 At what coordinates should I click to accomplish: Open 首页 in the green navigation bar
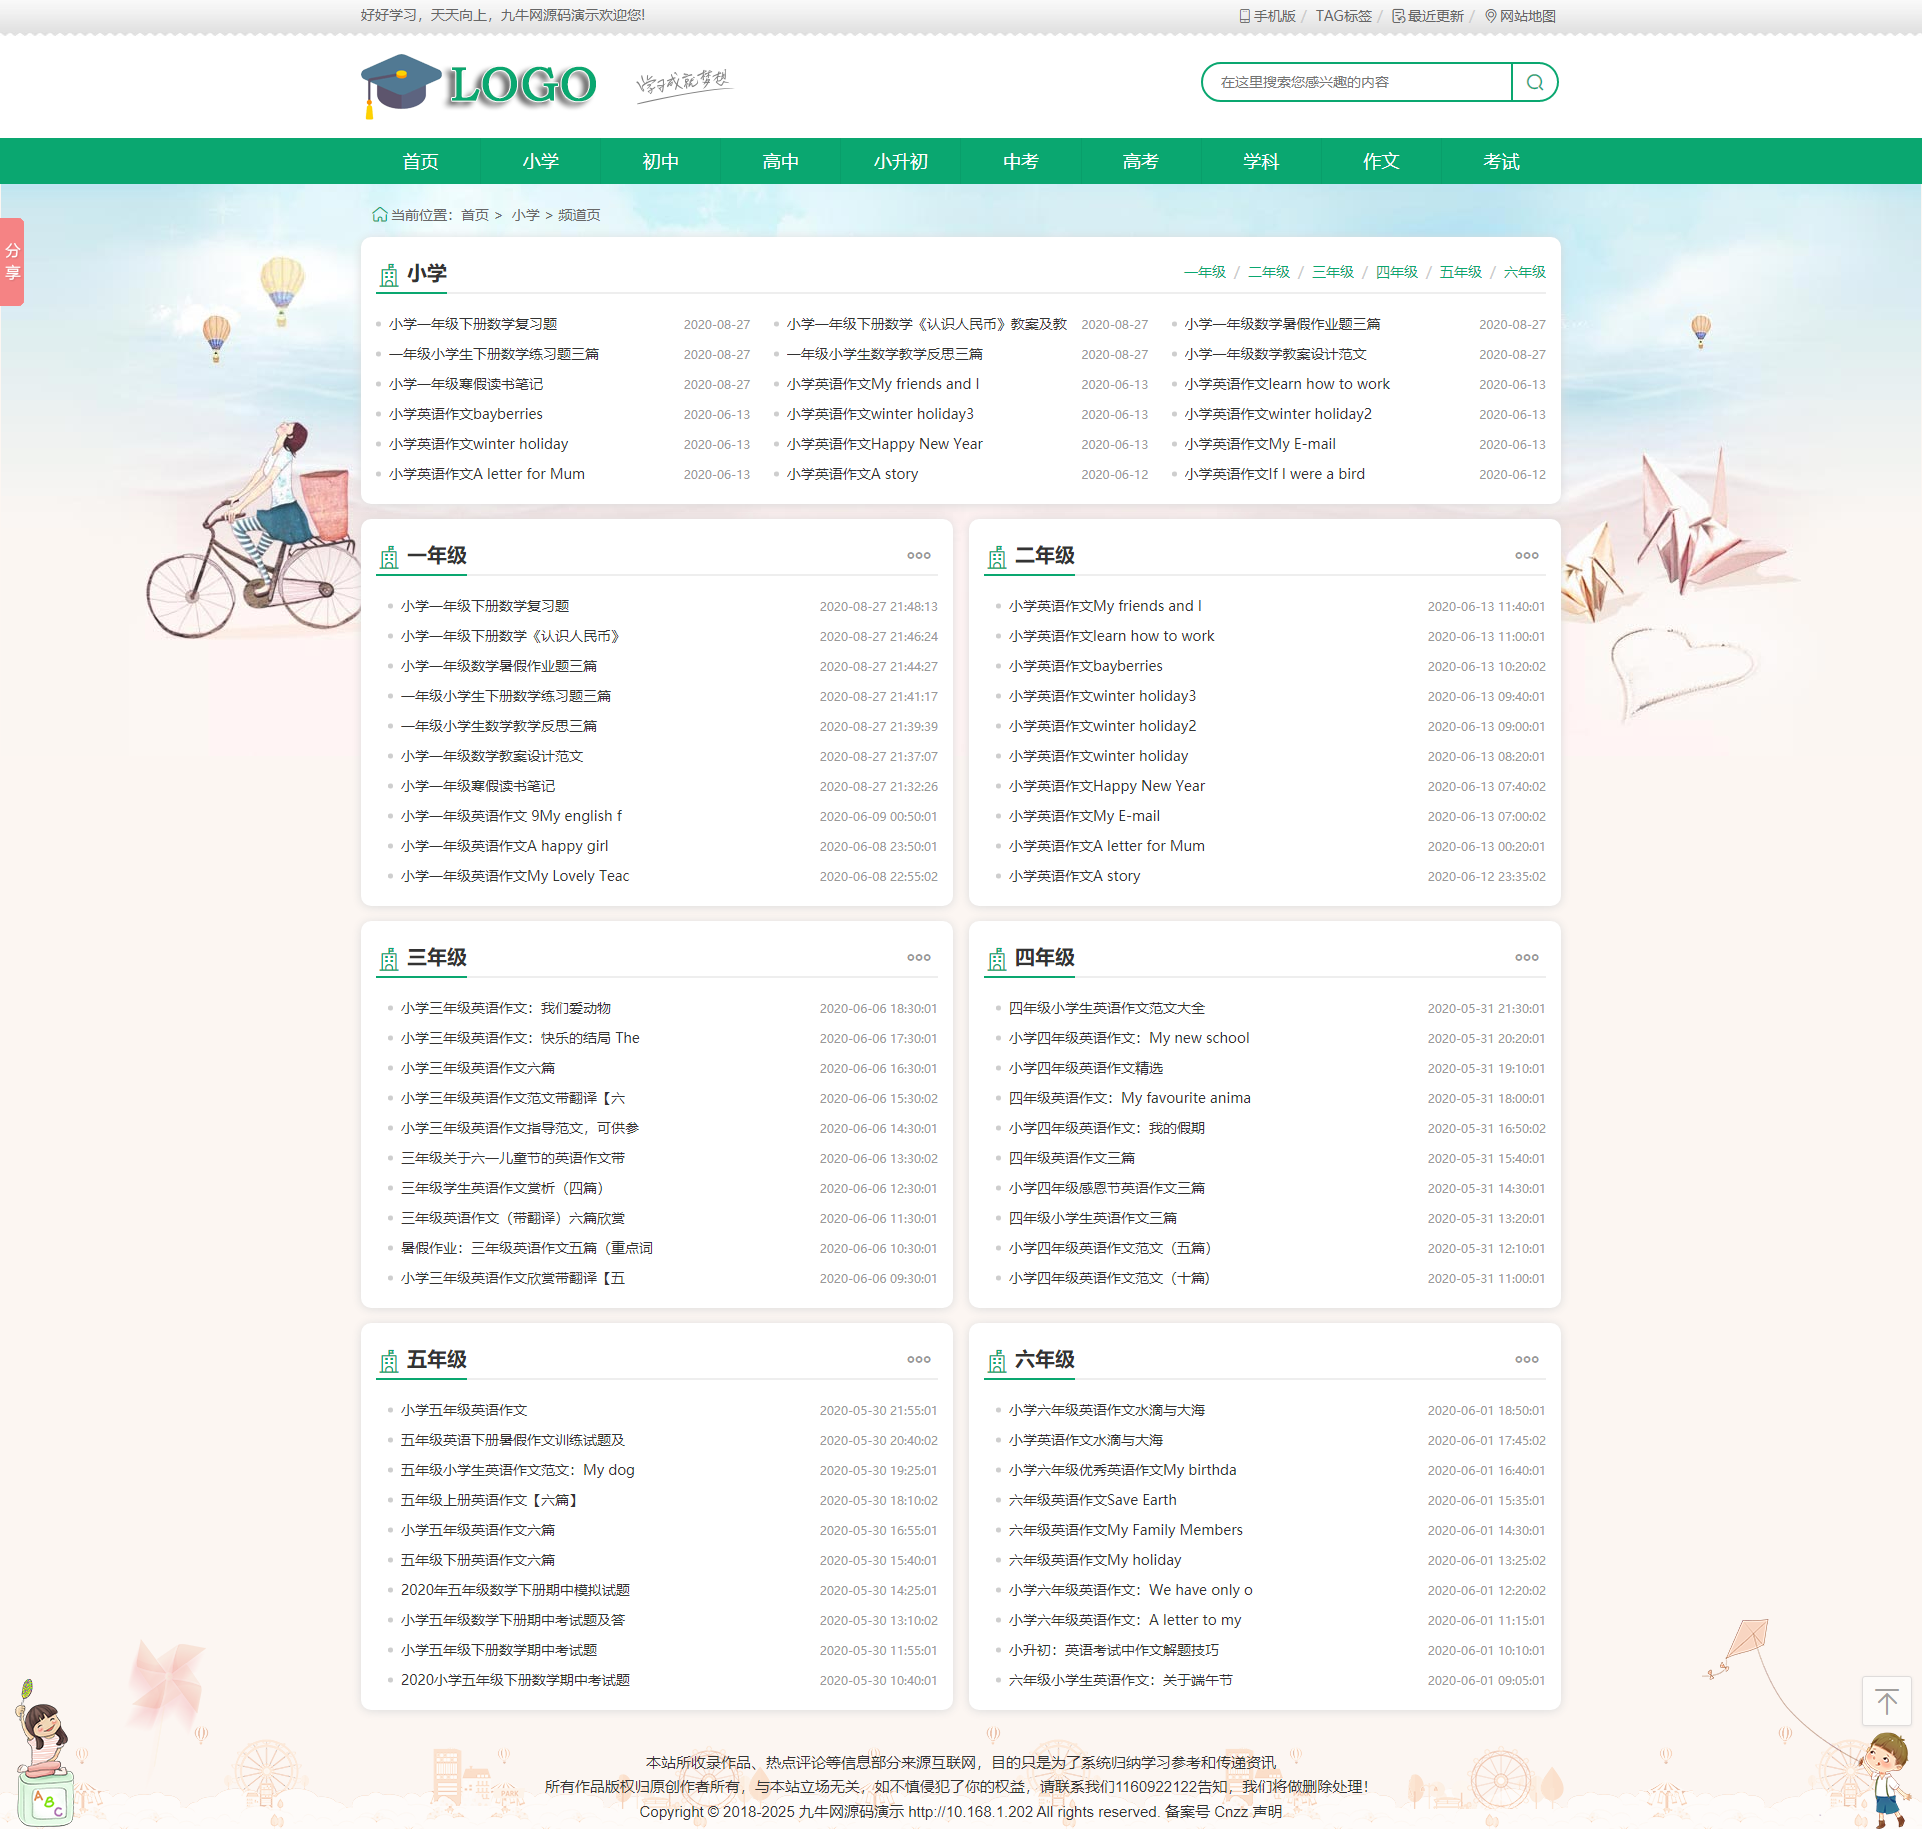[421, 161]
